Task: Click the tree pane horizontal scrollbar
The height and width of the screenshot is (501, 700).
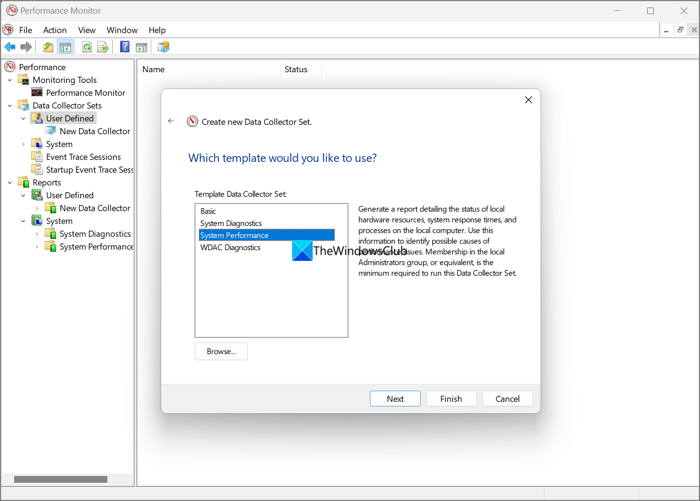Action: click(x=60, y=479)
